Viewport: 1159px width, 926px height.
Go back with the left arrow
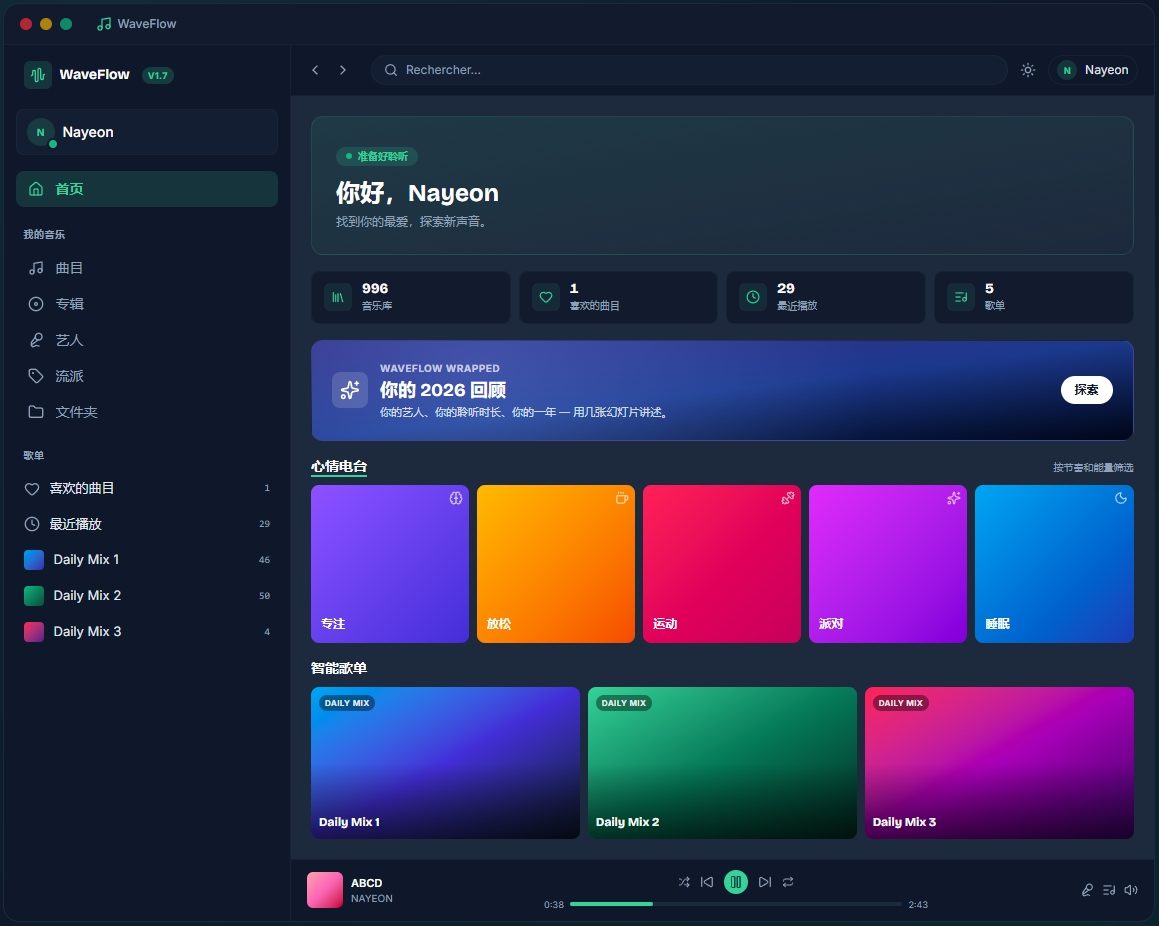click(x=316, y=70)
